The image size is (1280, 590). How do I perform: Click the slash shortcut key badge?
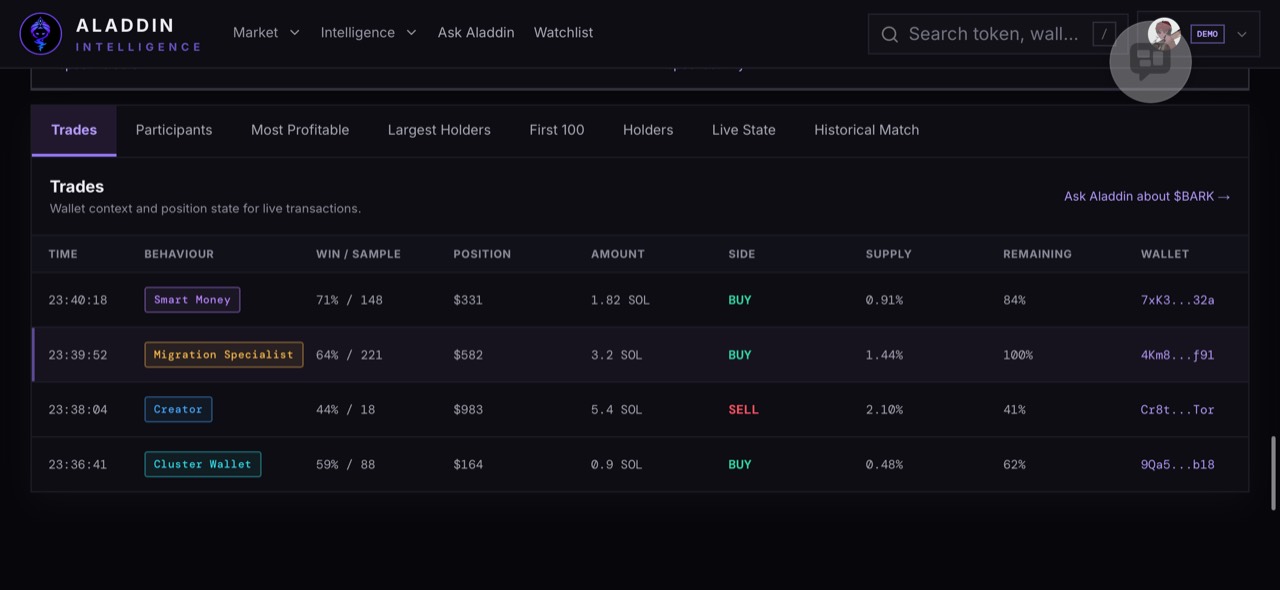point(1104,34)
